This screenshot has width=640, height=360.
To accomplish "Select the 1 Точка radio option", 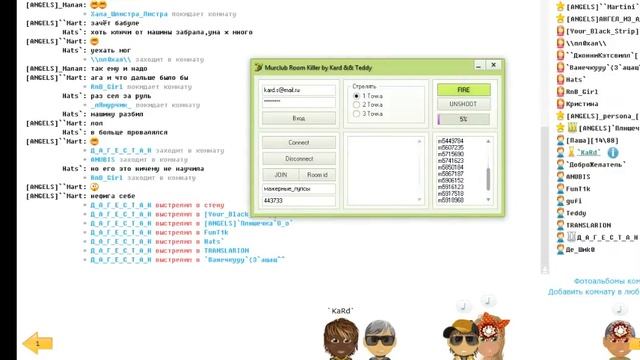I will 356,96.
